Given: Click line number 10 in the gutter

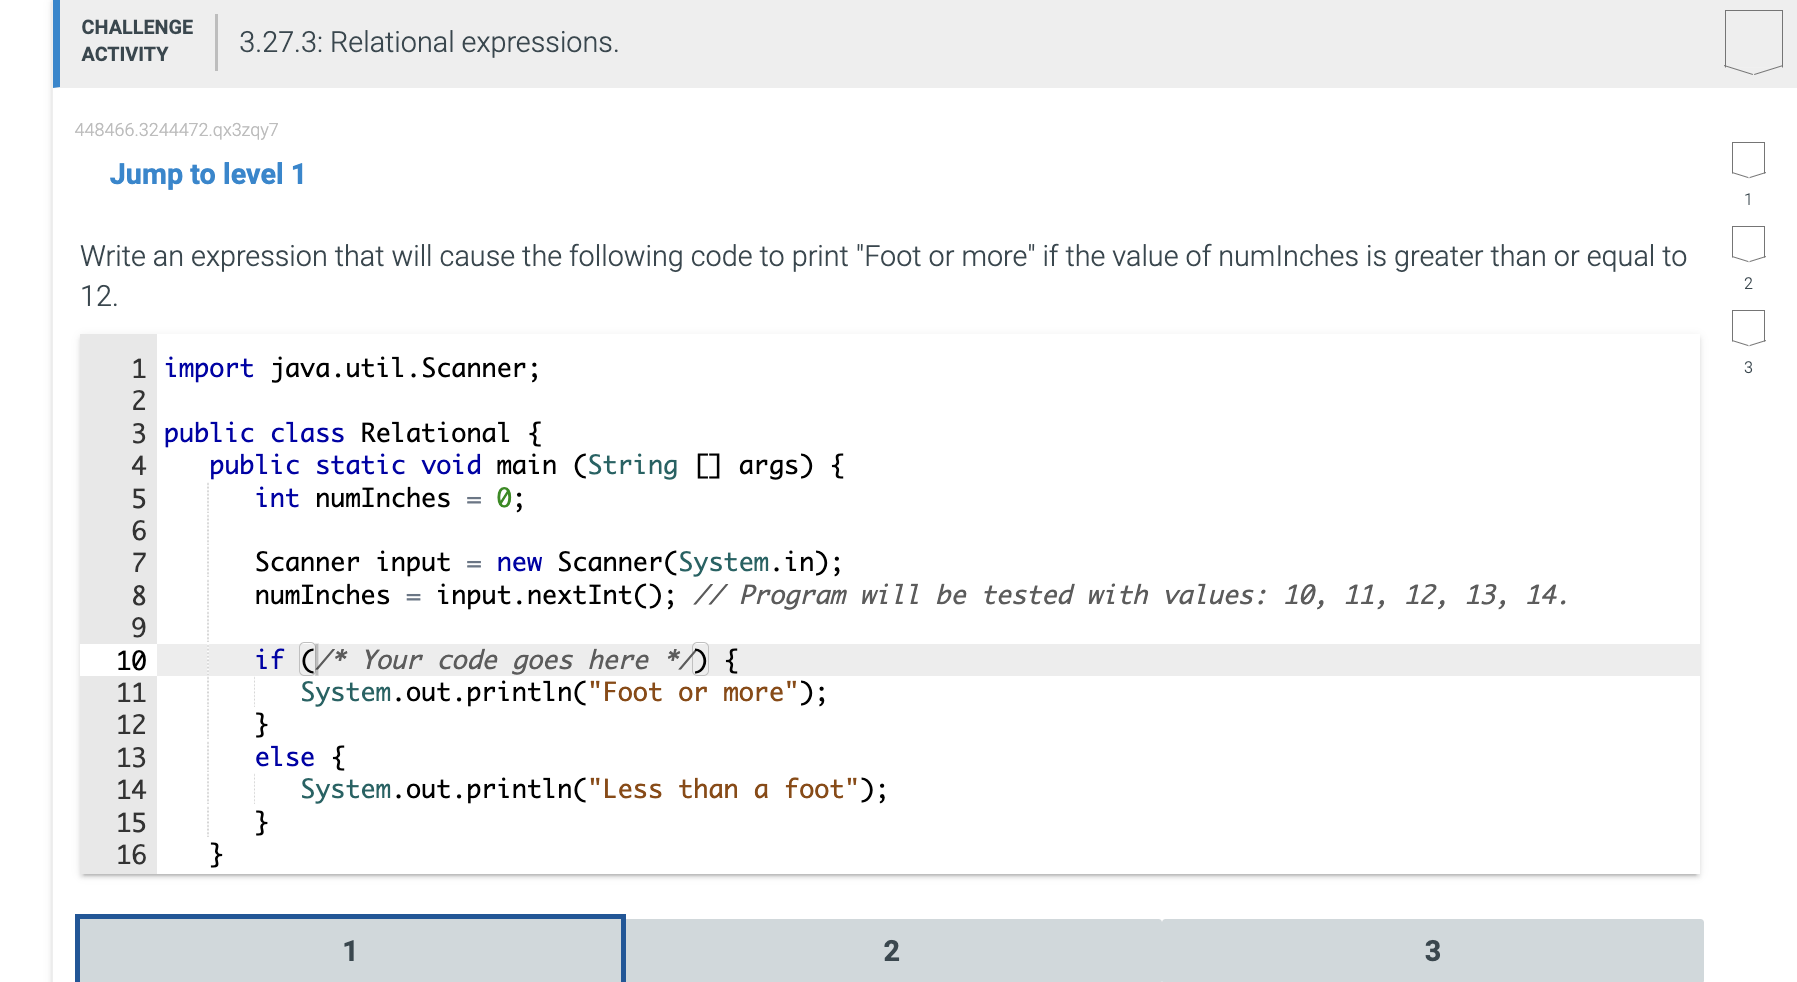Looking at the screenshot, I should [x=130, y=660].
